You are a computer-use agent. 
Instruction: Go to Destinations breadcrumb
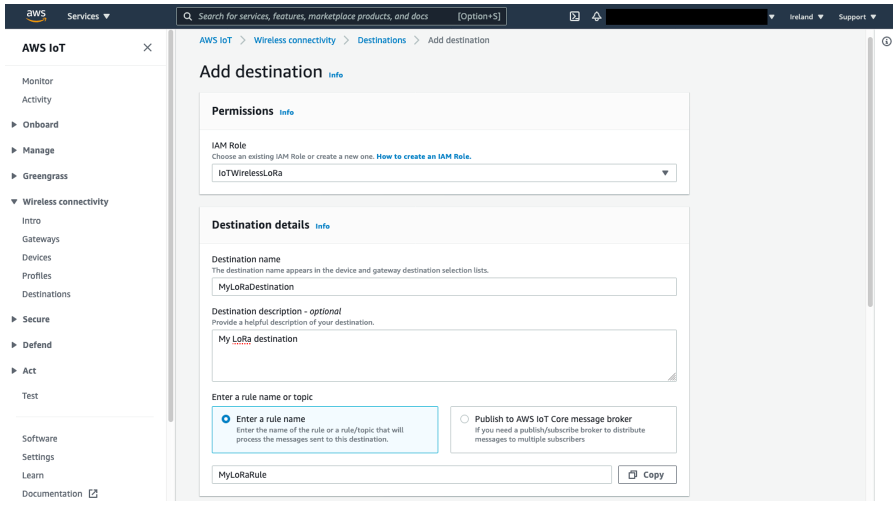pos(382,40)
